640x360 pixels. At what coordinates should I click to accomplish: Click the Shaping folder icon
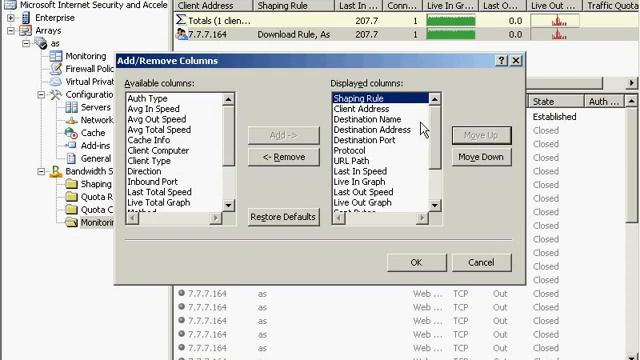[x=71, y=184]
